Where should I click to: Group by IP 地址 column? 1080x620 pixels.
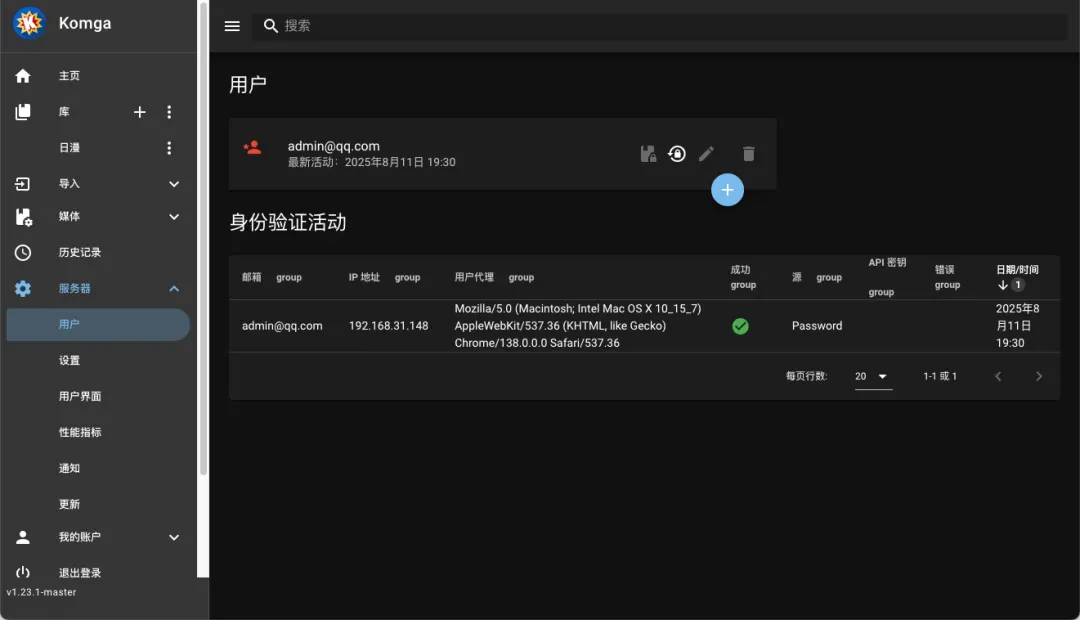(x=407, y=277)
